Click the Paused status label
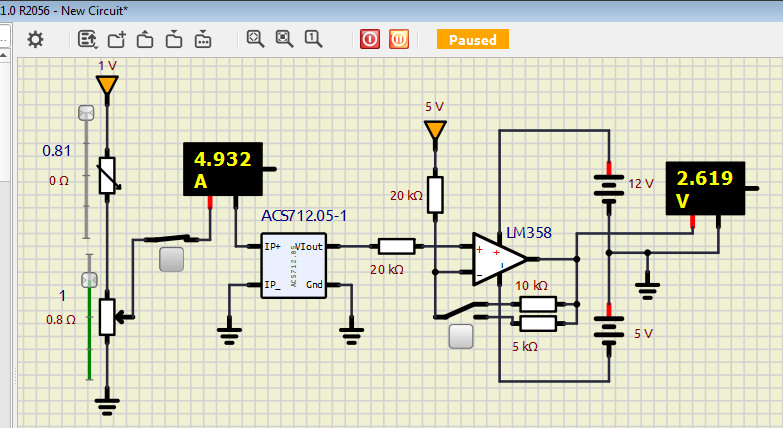This screenshot has width=783, height=428. coord(473,39)
